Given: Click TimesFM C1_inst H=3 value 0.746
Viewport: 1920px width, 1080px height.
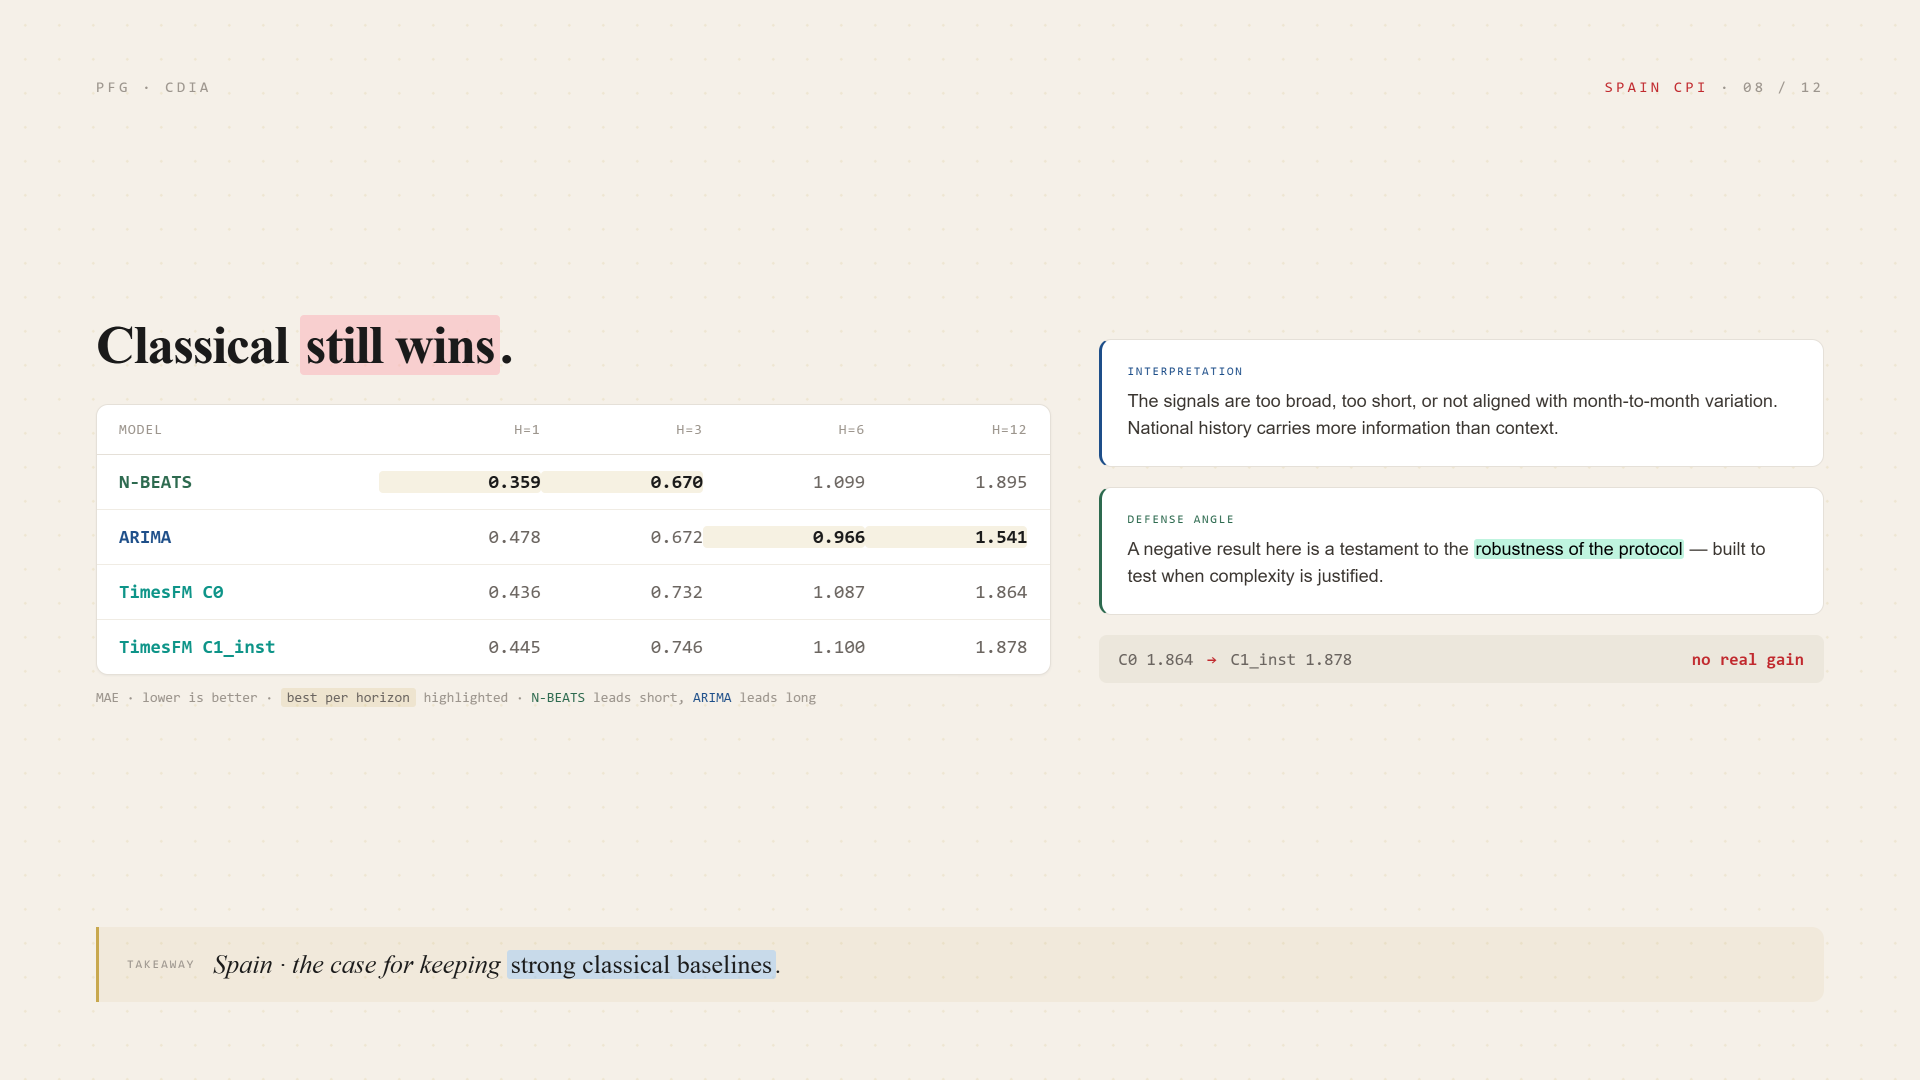Looking at the screenshot, I should [676, 647].
